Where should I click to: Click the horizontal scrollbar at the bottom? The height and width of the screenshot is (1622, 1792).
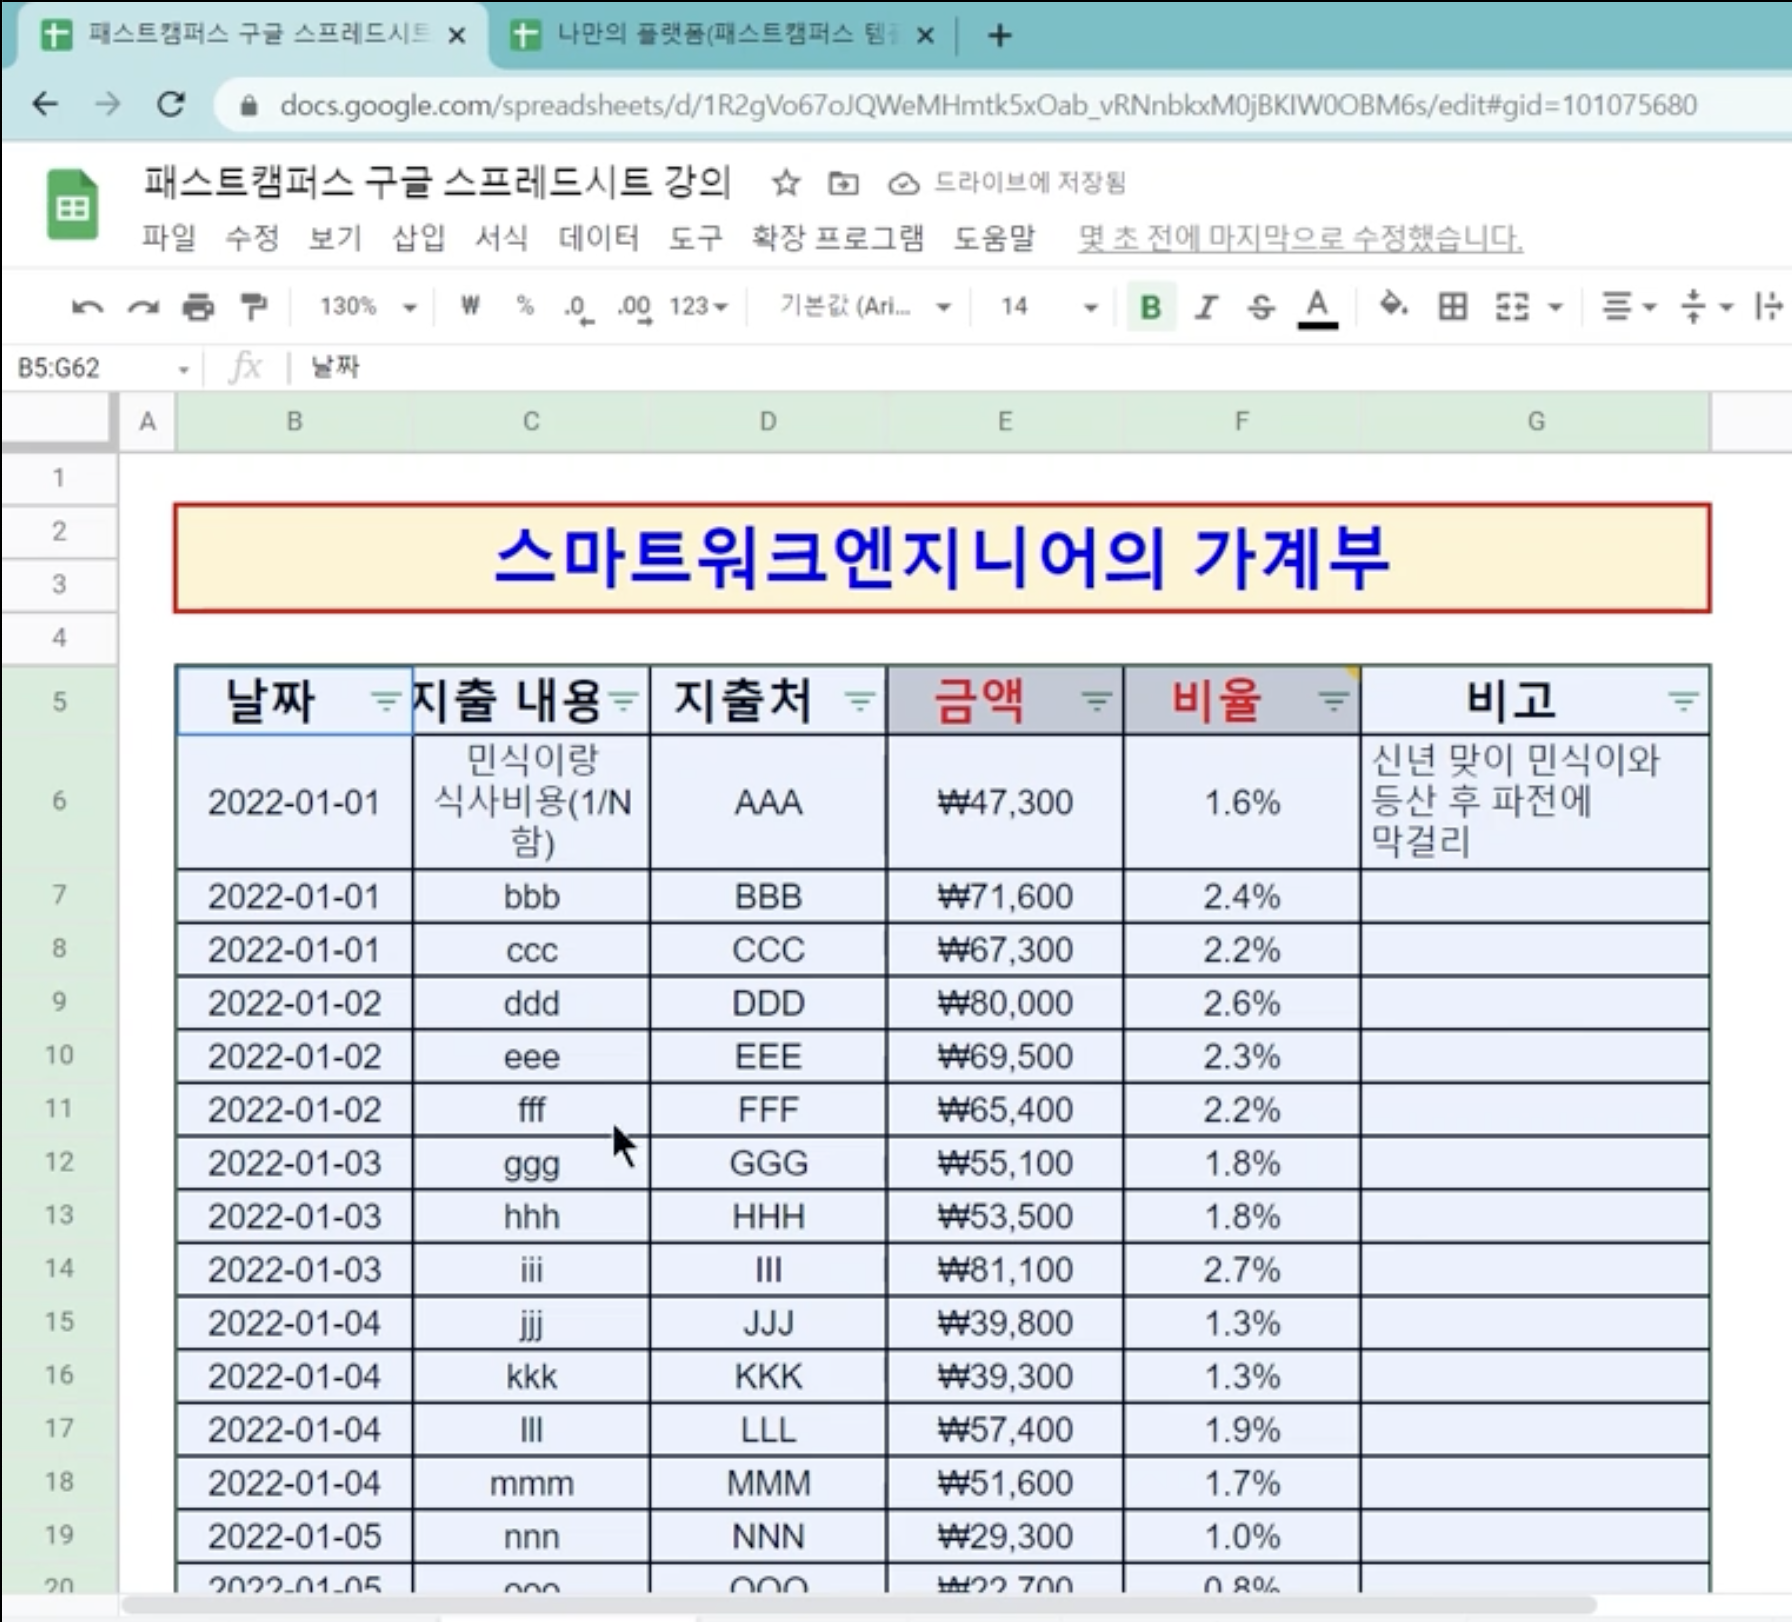pos(860,1606)
